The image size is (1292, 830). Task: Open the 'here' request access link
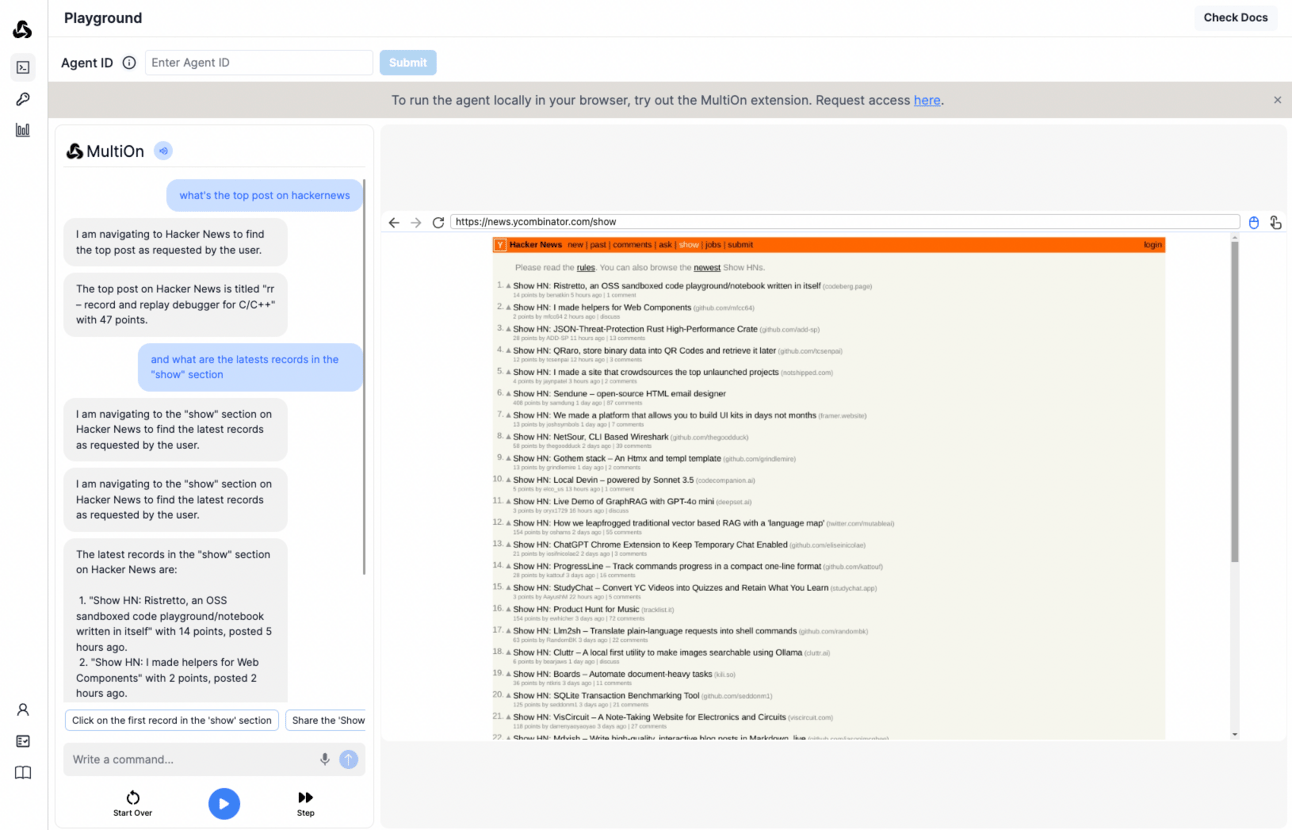click(927, 100)
